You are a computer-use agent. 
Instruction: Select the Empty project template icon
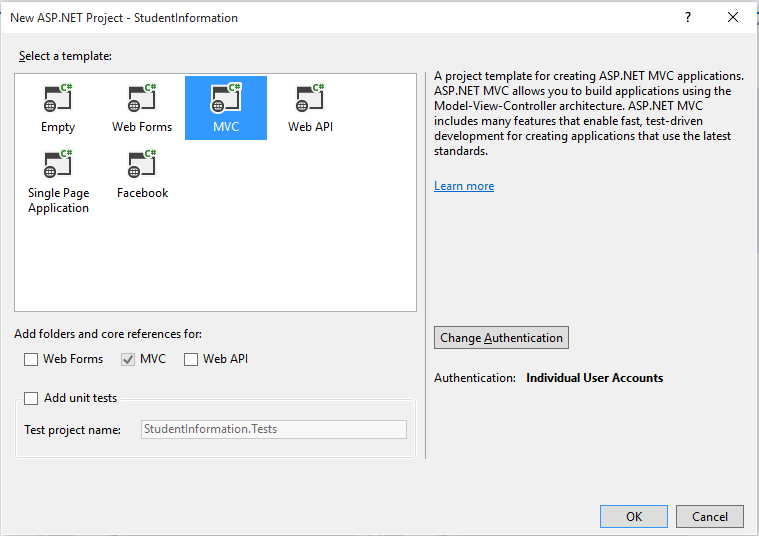(58, 98)
